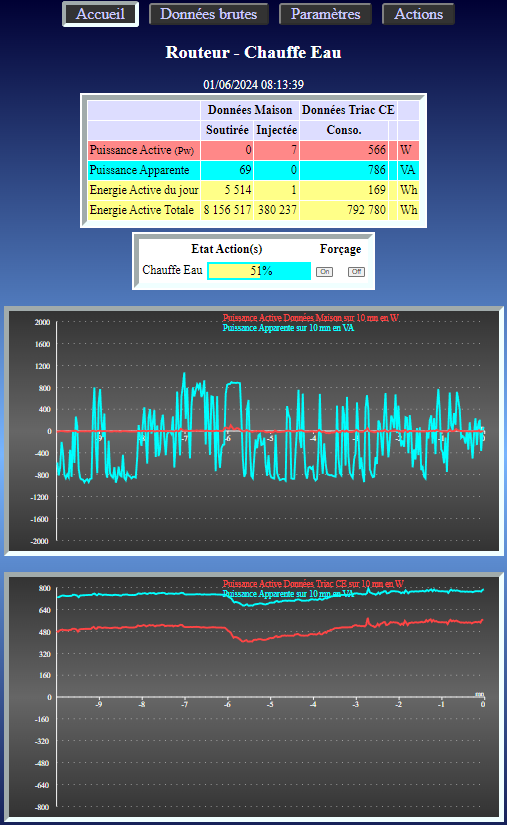Screen dimensions: 507x825
Task: Click the Données Maison column header
Action: pyautogui.click(x=250, y=110)
